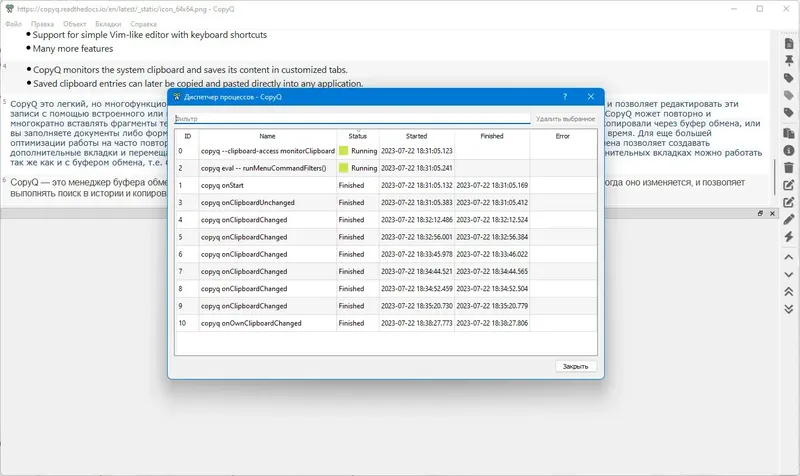Maximize the main CopyQ window
The image size is (800, 476).
pos(760,9)
